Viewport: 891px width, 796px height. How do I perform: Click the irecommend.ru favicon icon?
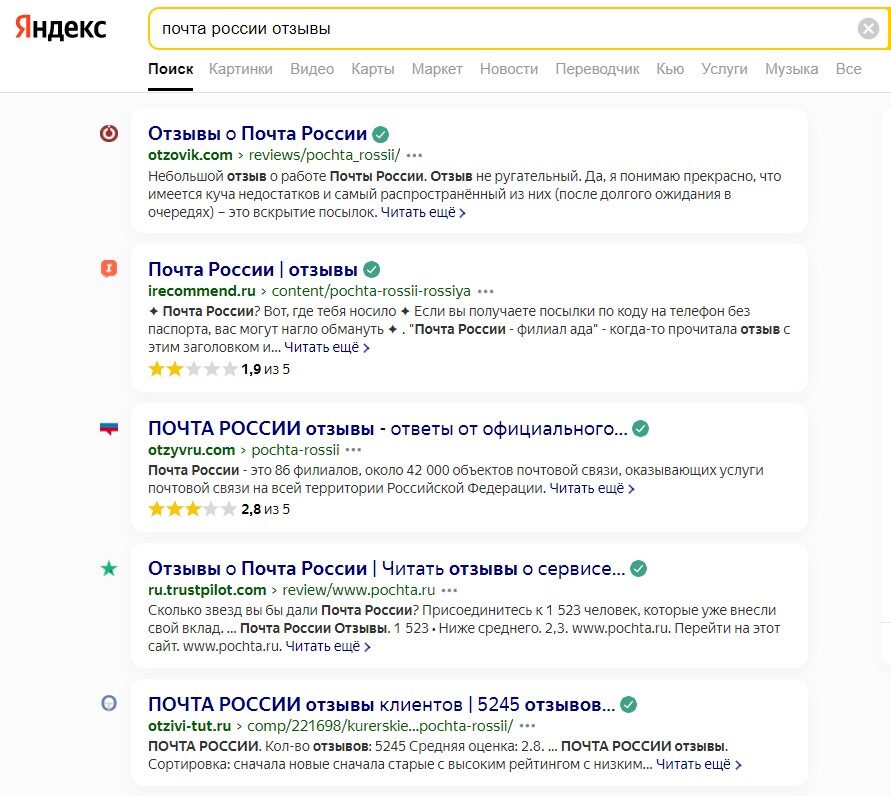click(109, 269)
